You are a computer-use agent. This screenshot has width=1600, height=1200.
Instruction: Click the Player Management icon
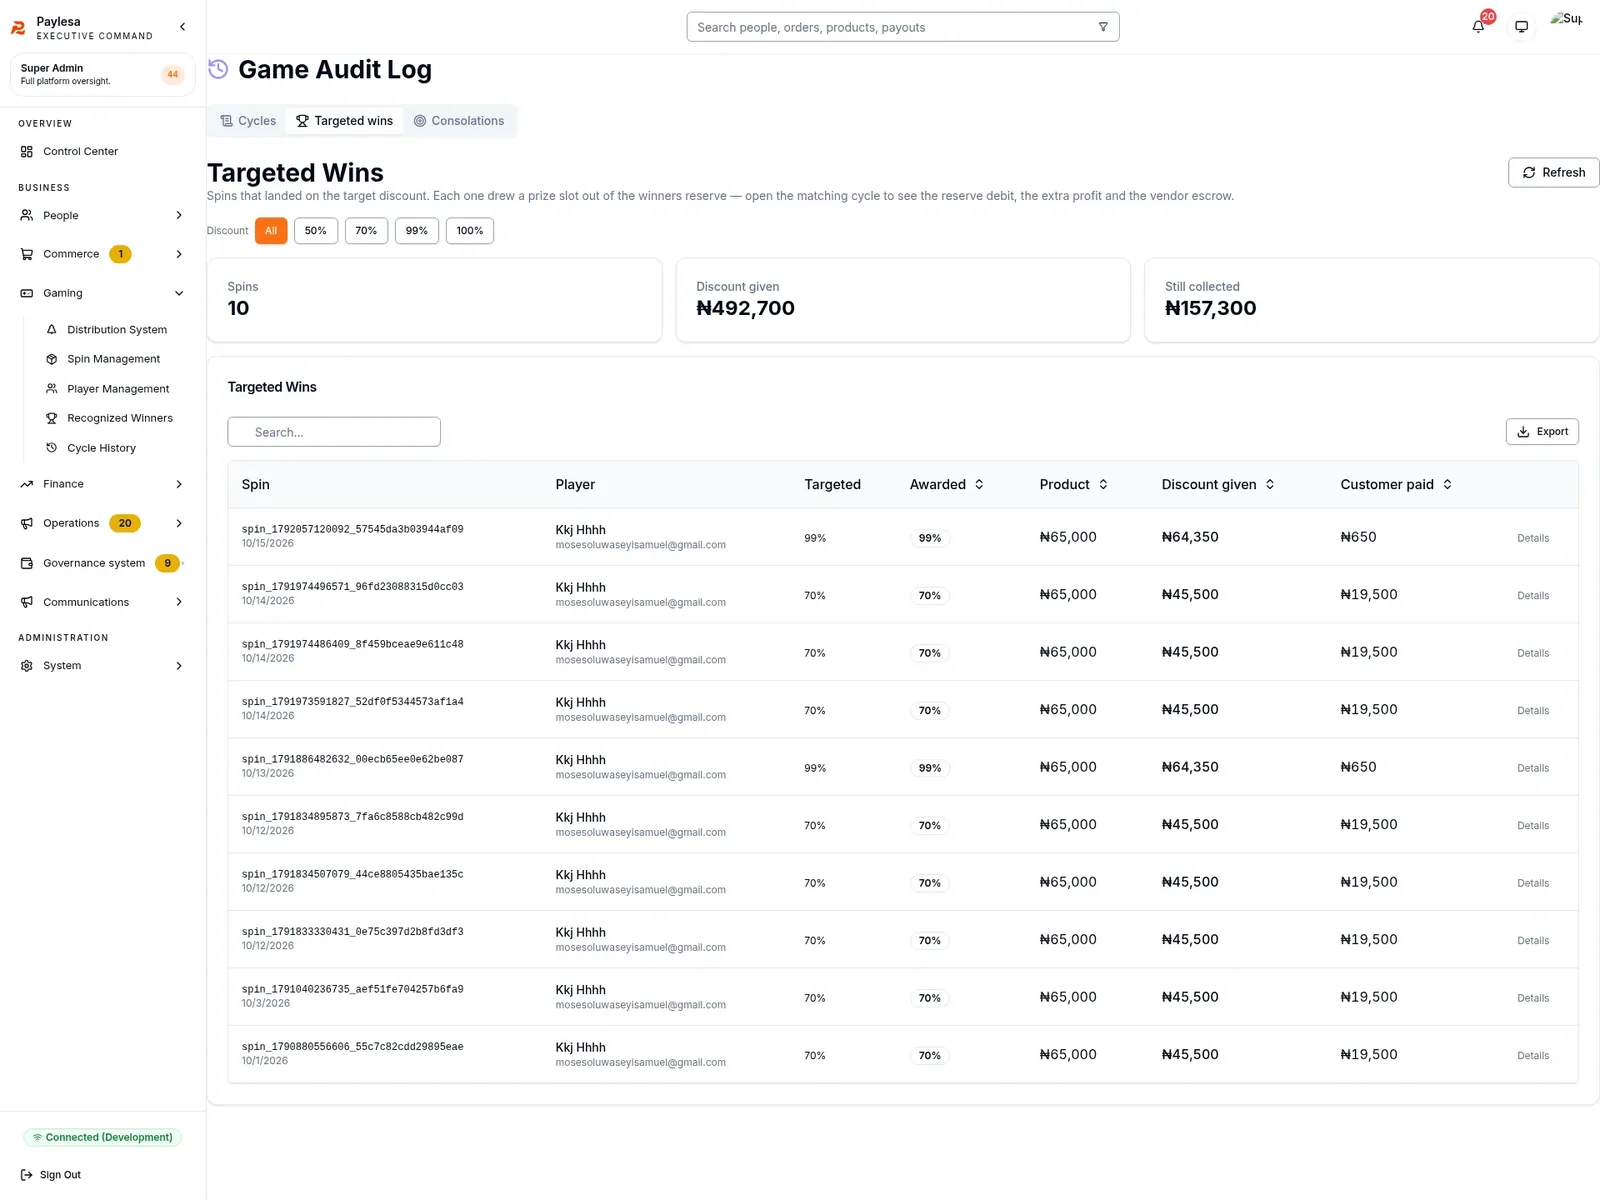(52, 389)
